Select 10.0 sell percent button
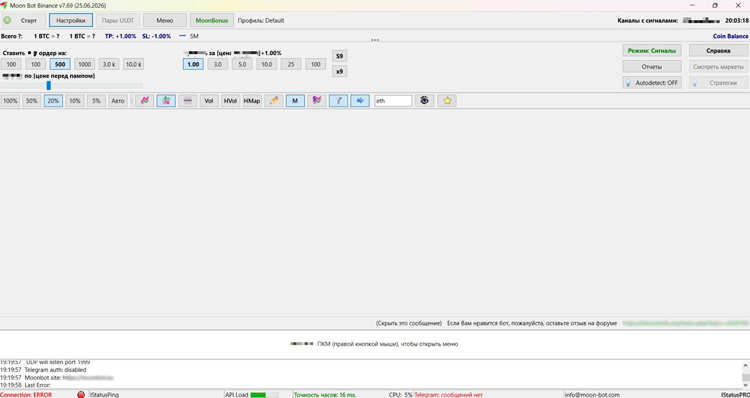750x398 pixels. coord(266,64)
